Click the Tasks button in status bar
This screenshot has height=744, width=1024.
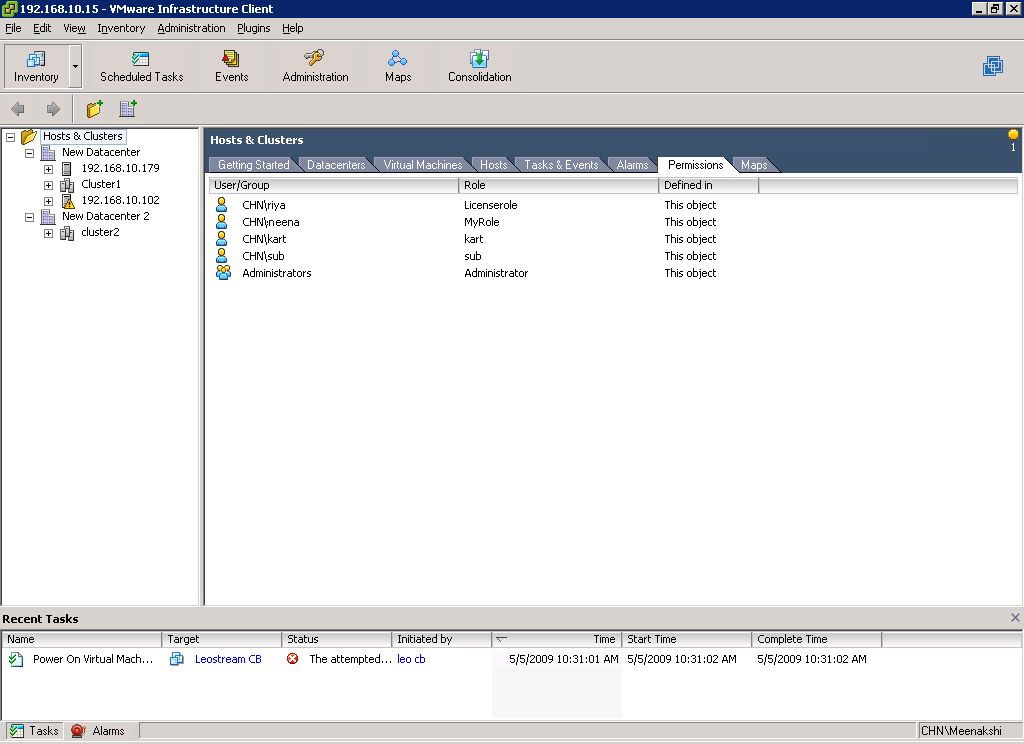click(x=35, y=731)
